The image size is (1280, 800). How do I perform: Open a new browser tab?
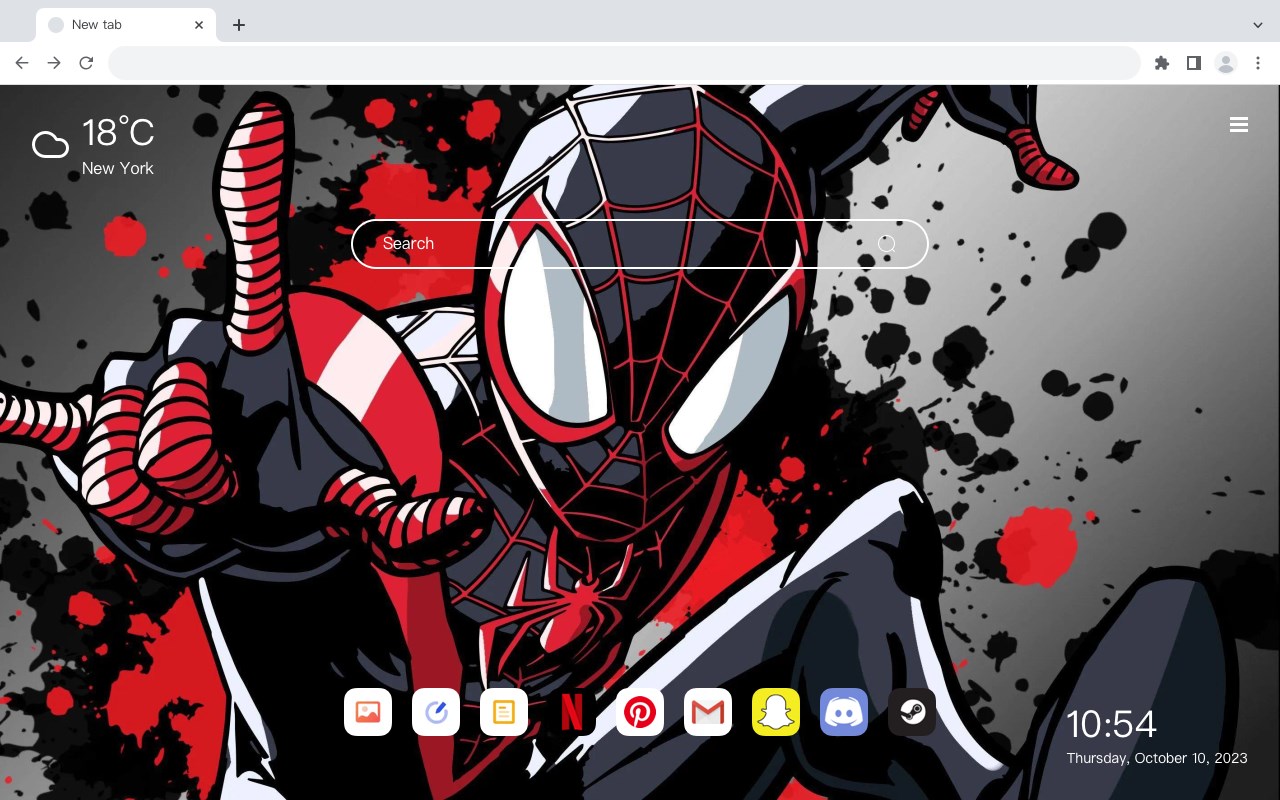point(238,25)
